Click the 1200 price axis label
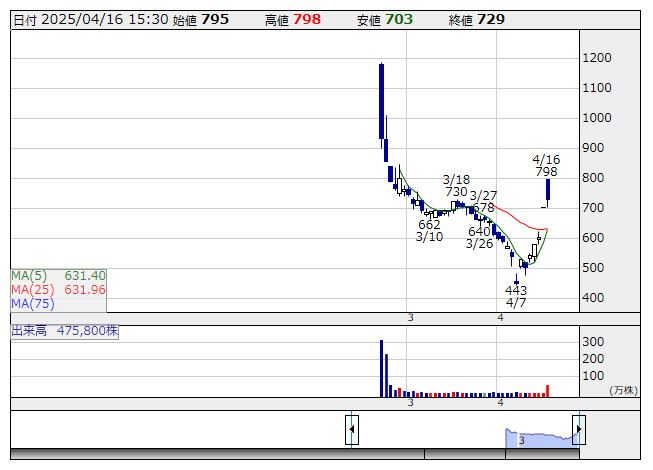 click(597, 58)
